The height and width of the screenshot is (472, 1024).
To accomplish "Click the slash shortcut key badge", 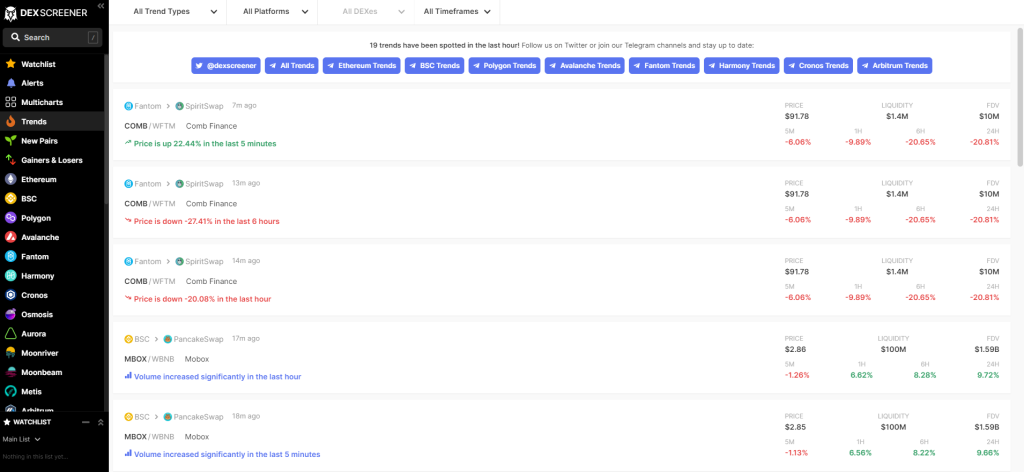I will click(x=93, y=37).
